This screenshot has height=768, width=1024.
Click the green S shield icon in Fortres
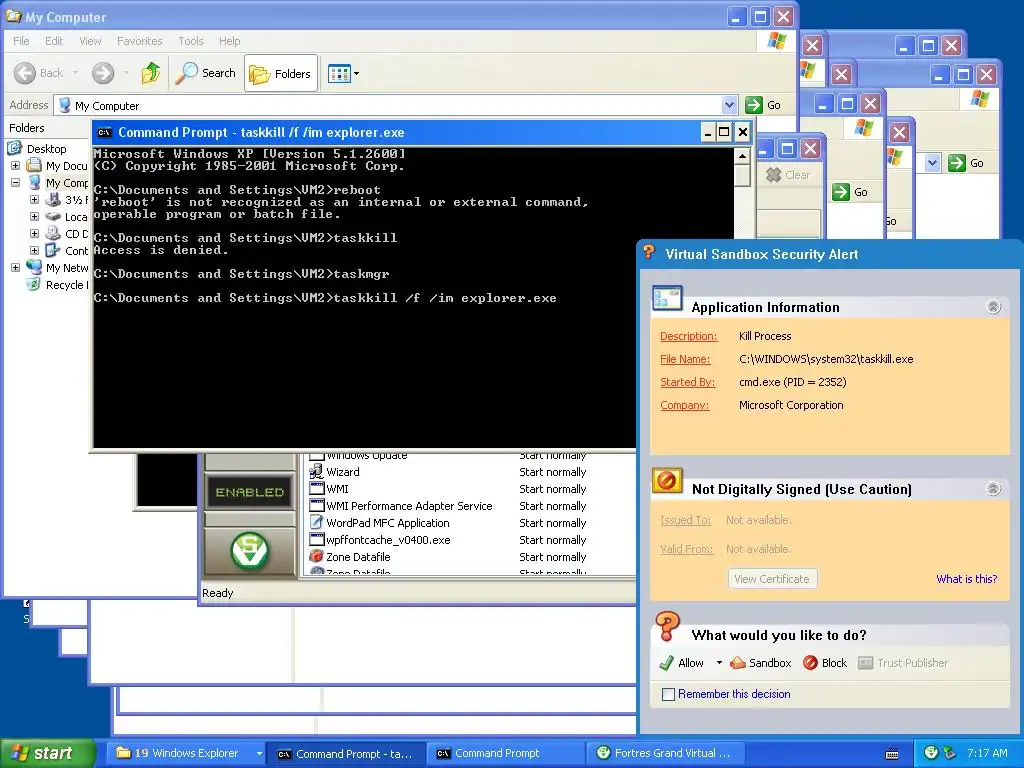[249, 551]
